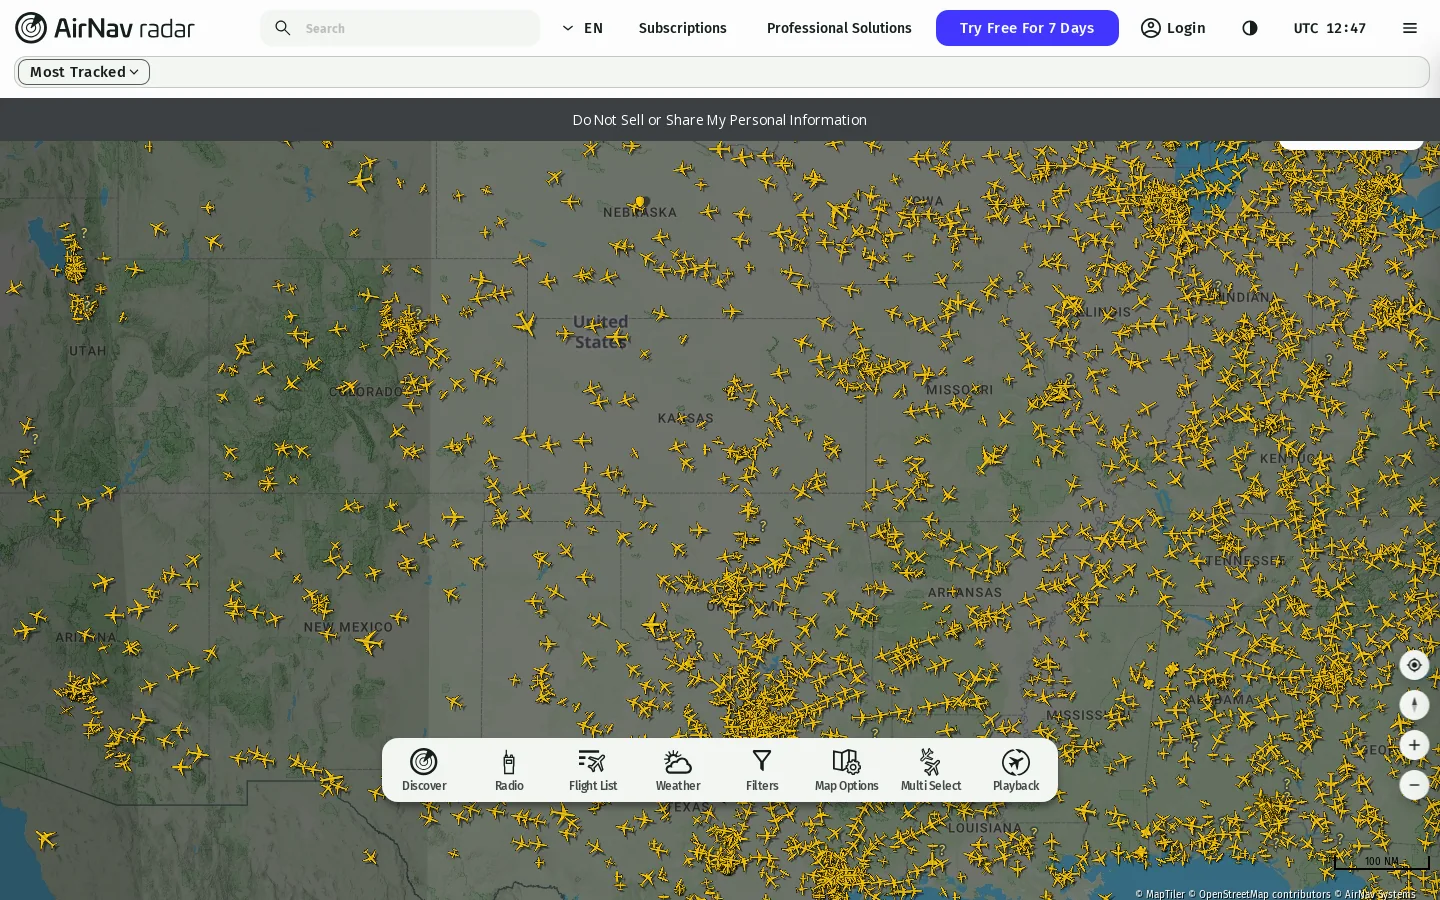Image resolution: width=1440 pixels, height=900 pixels.
Task: Open Professional Solutions menu item
Action: click(839, 28)
